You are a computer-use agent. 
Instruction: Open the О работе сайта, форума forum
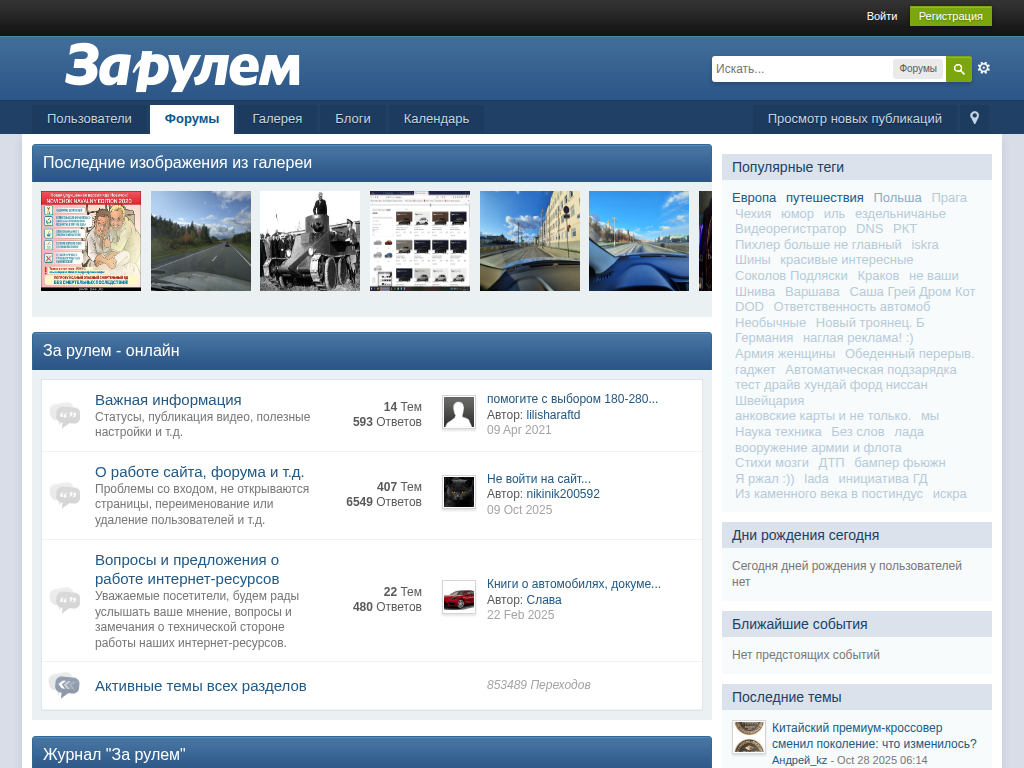click(199, 471)
